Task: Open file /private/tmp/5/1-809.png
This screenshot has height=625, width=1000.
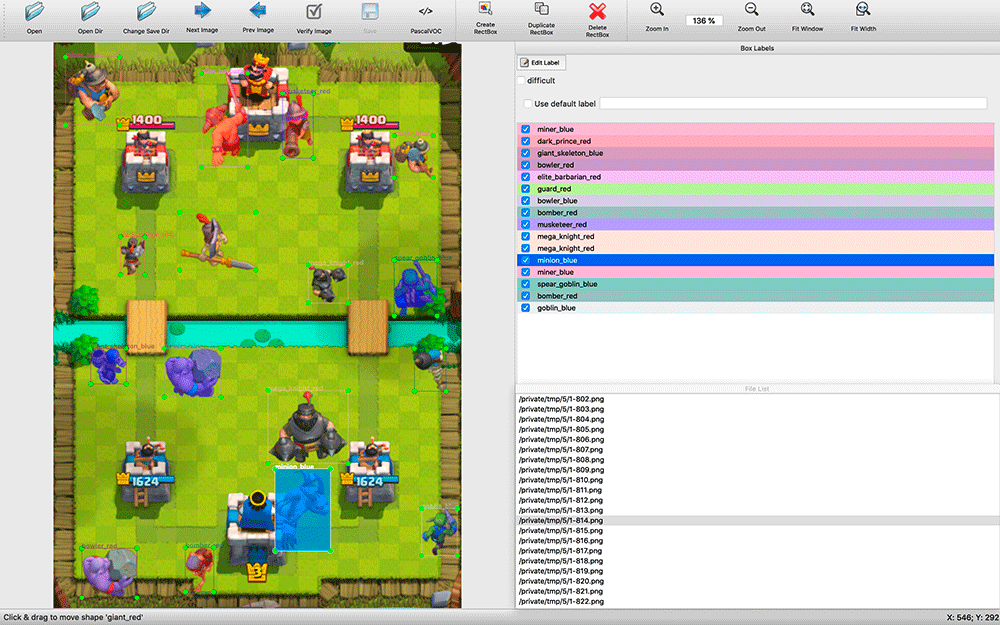Action: (561, 469)
